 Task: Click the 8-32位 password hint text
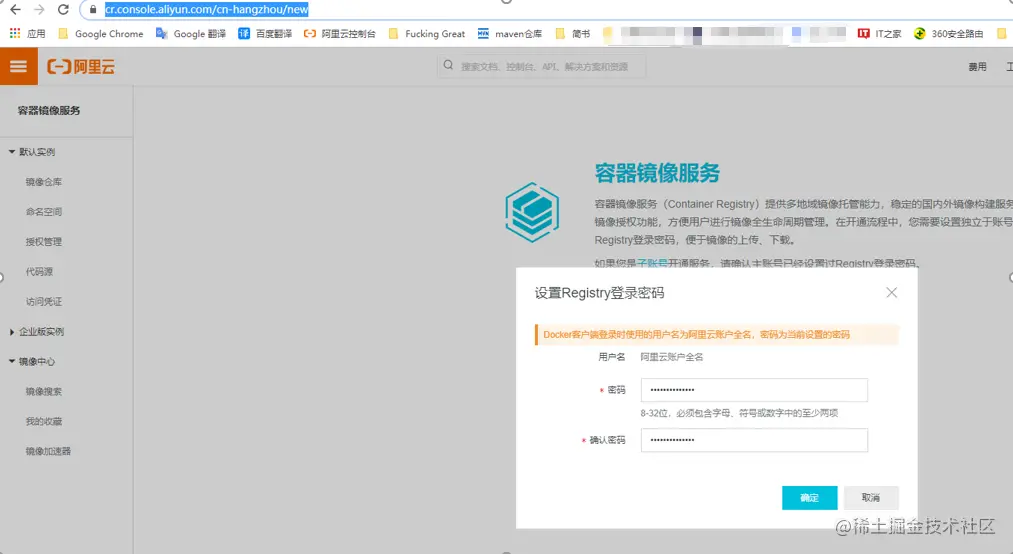(x=739, y=413)
